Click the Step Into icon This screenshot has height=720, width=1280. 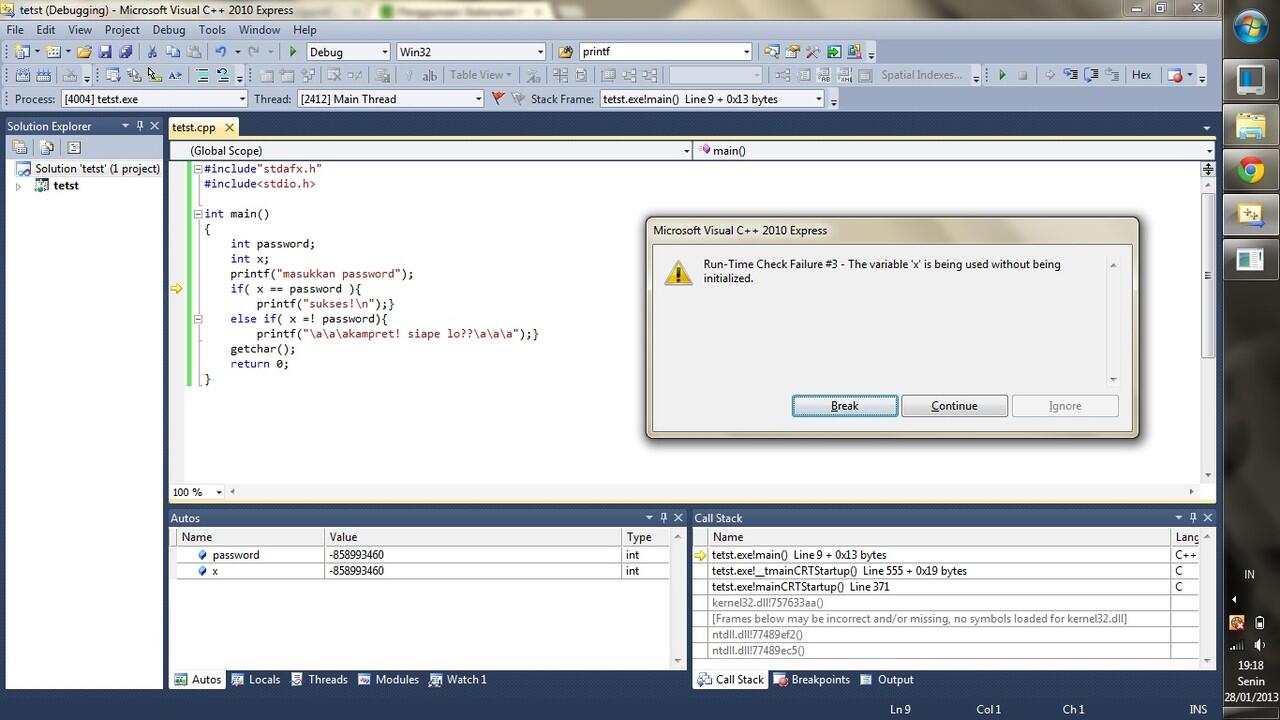click(x=1070, y=75)
